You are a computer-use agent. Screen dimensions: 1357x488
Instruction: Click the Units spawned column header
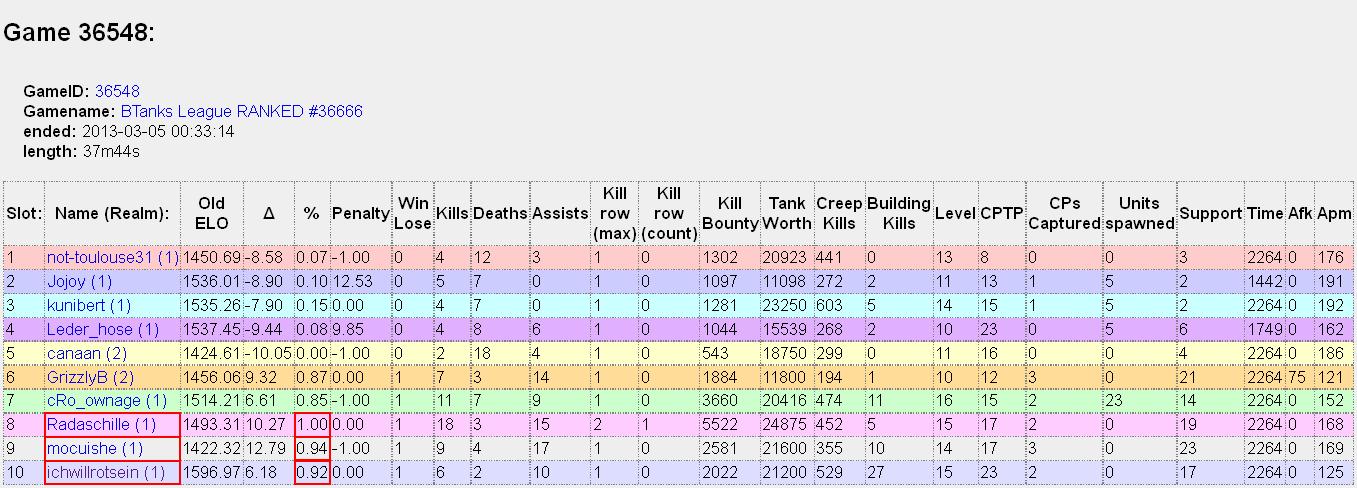[1139, 213]
